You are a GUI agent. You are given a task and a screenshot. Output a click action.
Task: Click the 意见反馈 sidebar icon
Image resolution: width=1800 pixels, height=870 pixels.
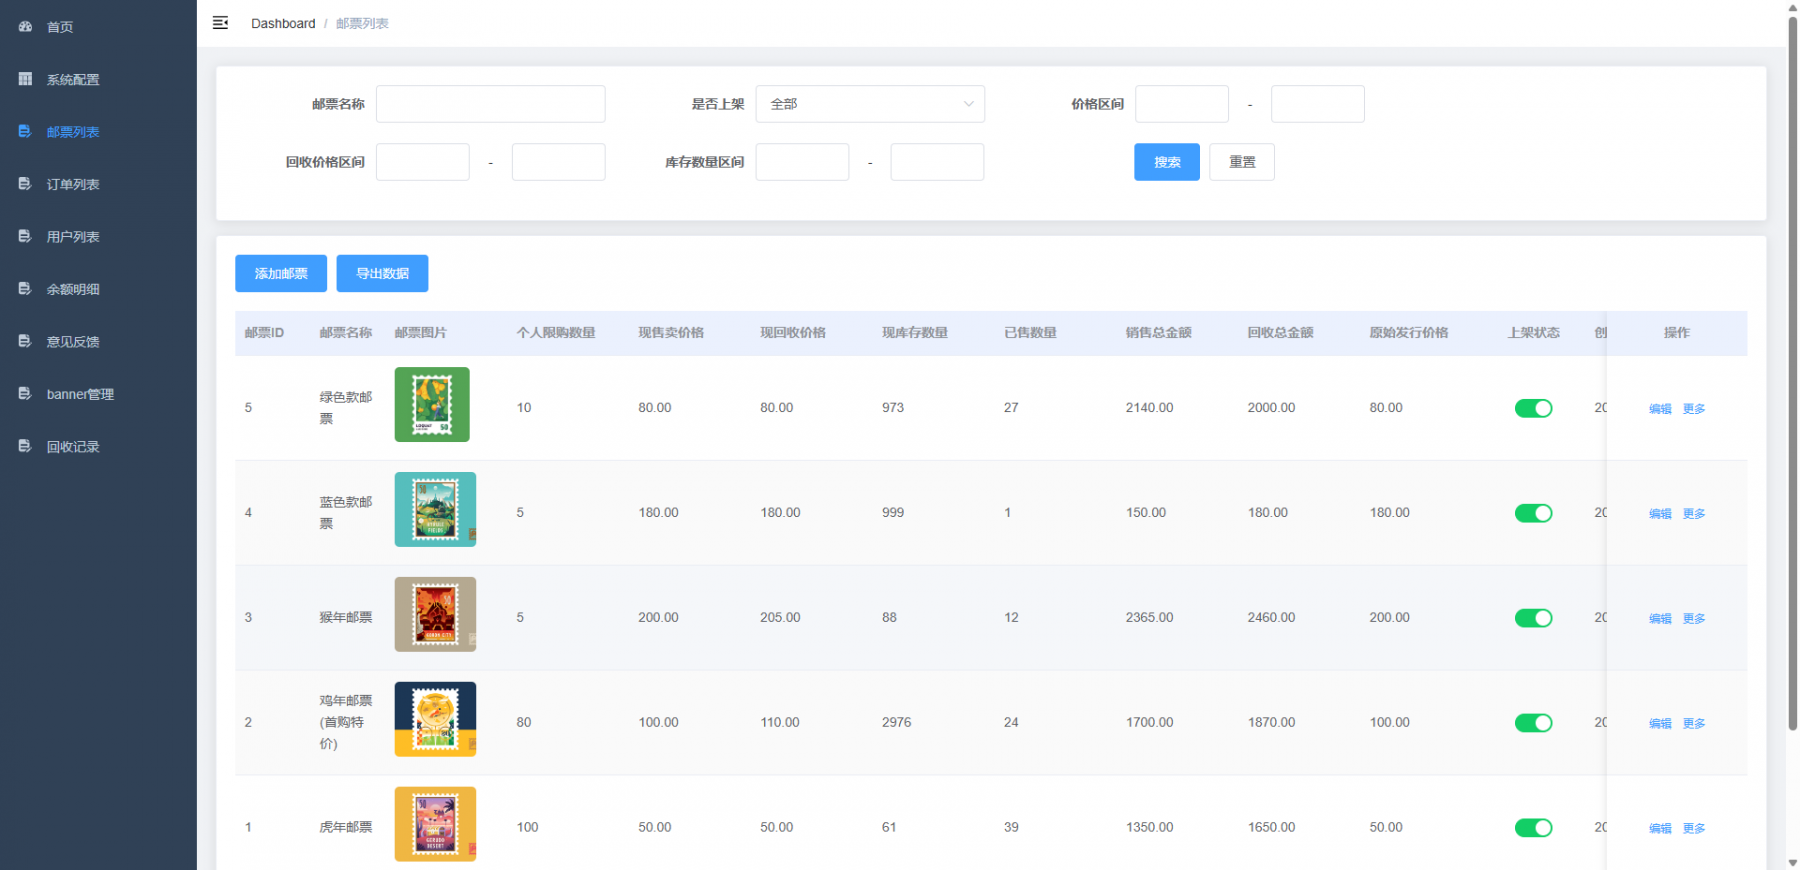point(25,341)
